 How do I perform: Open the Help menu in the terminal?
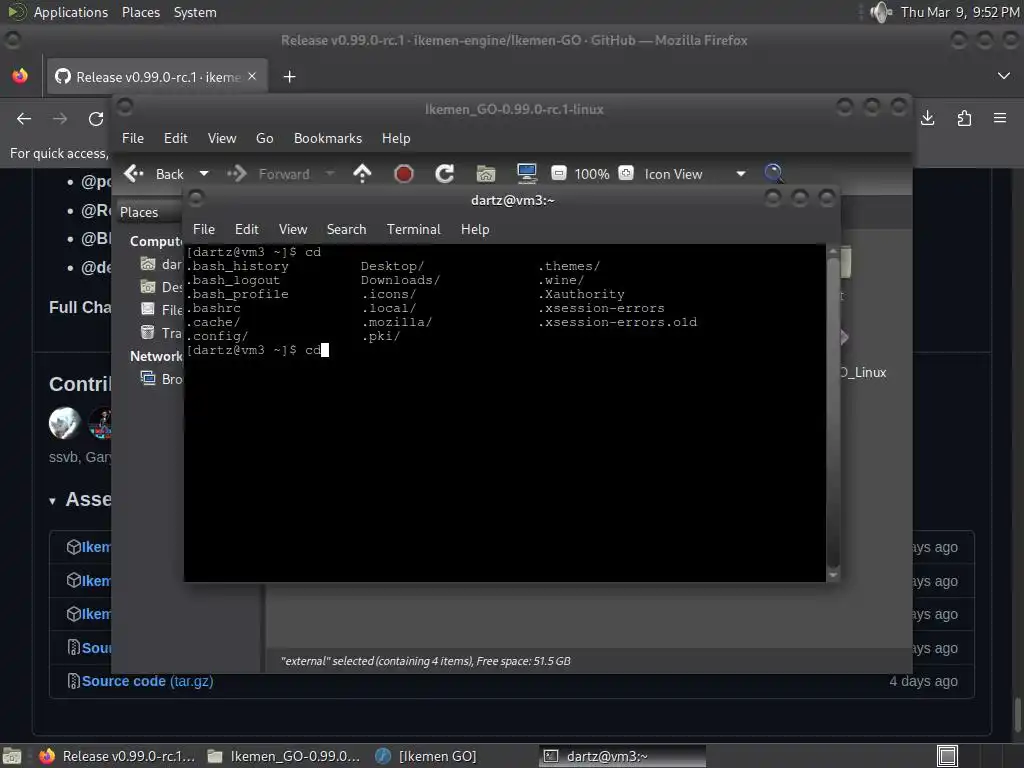475,229
